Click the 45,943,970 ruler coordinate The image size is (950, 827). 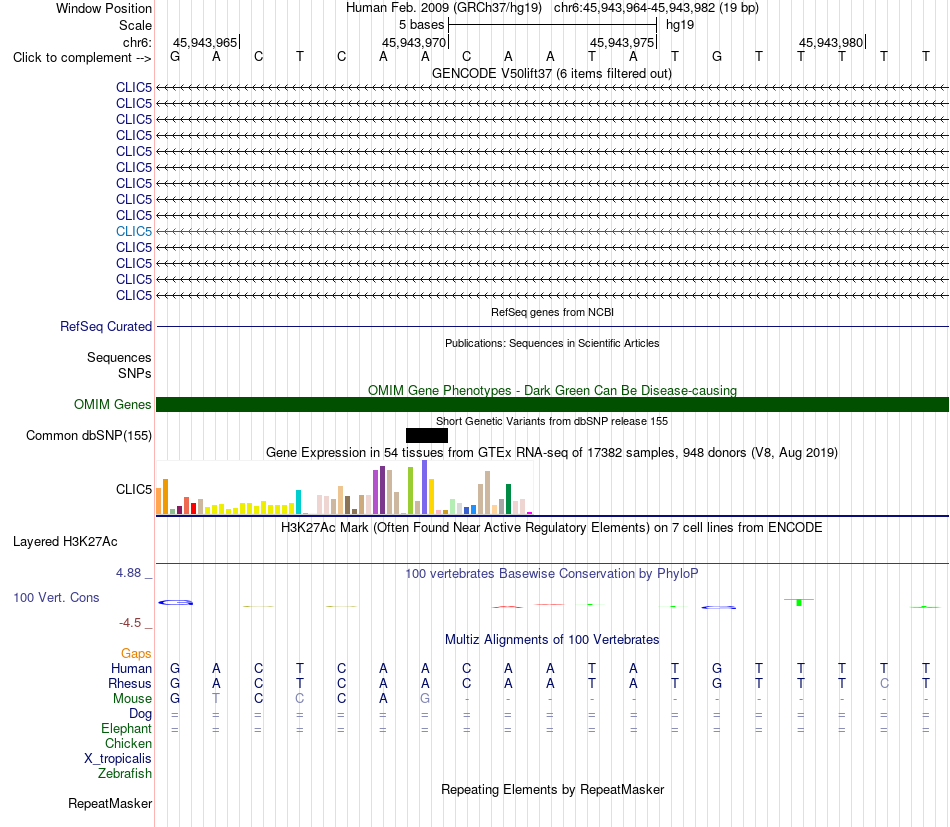tap(414, 42)
